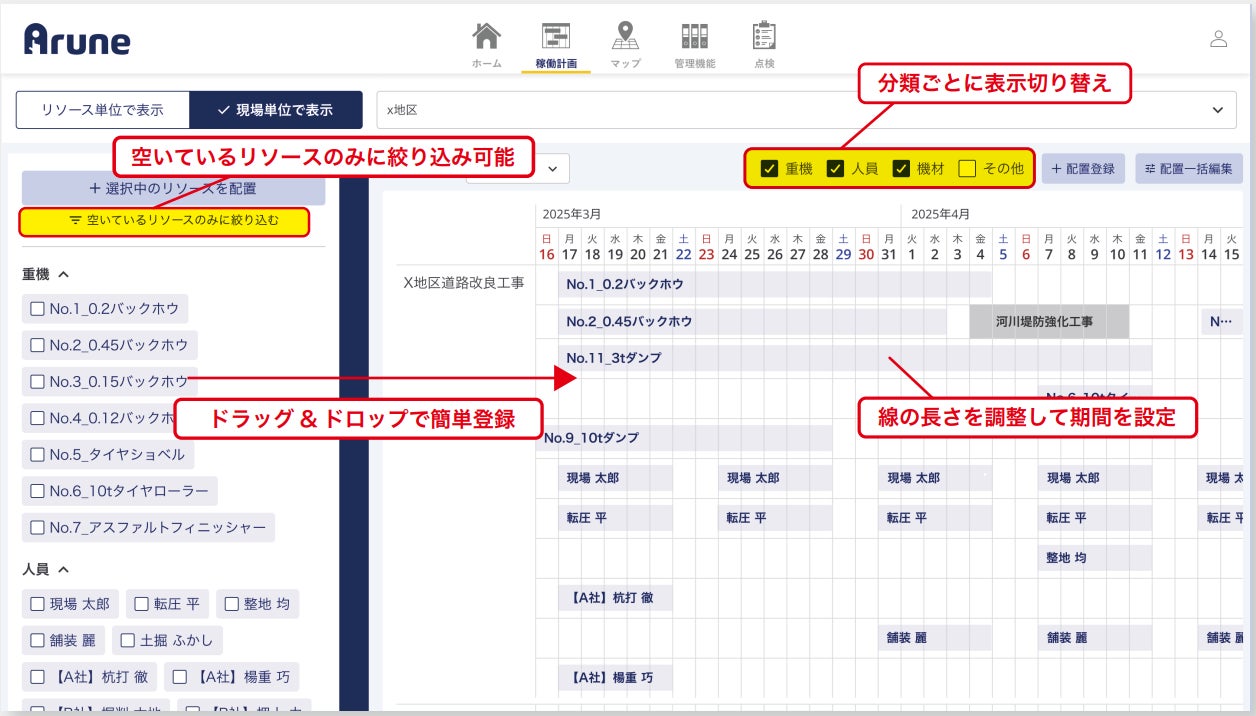This screenshot has height=716, width=1256.
Task: Uncheck the 重機 category checkbox
Action: [x=769, y=169]
